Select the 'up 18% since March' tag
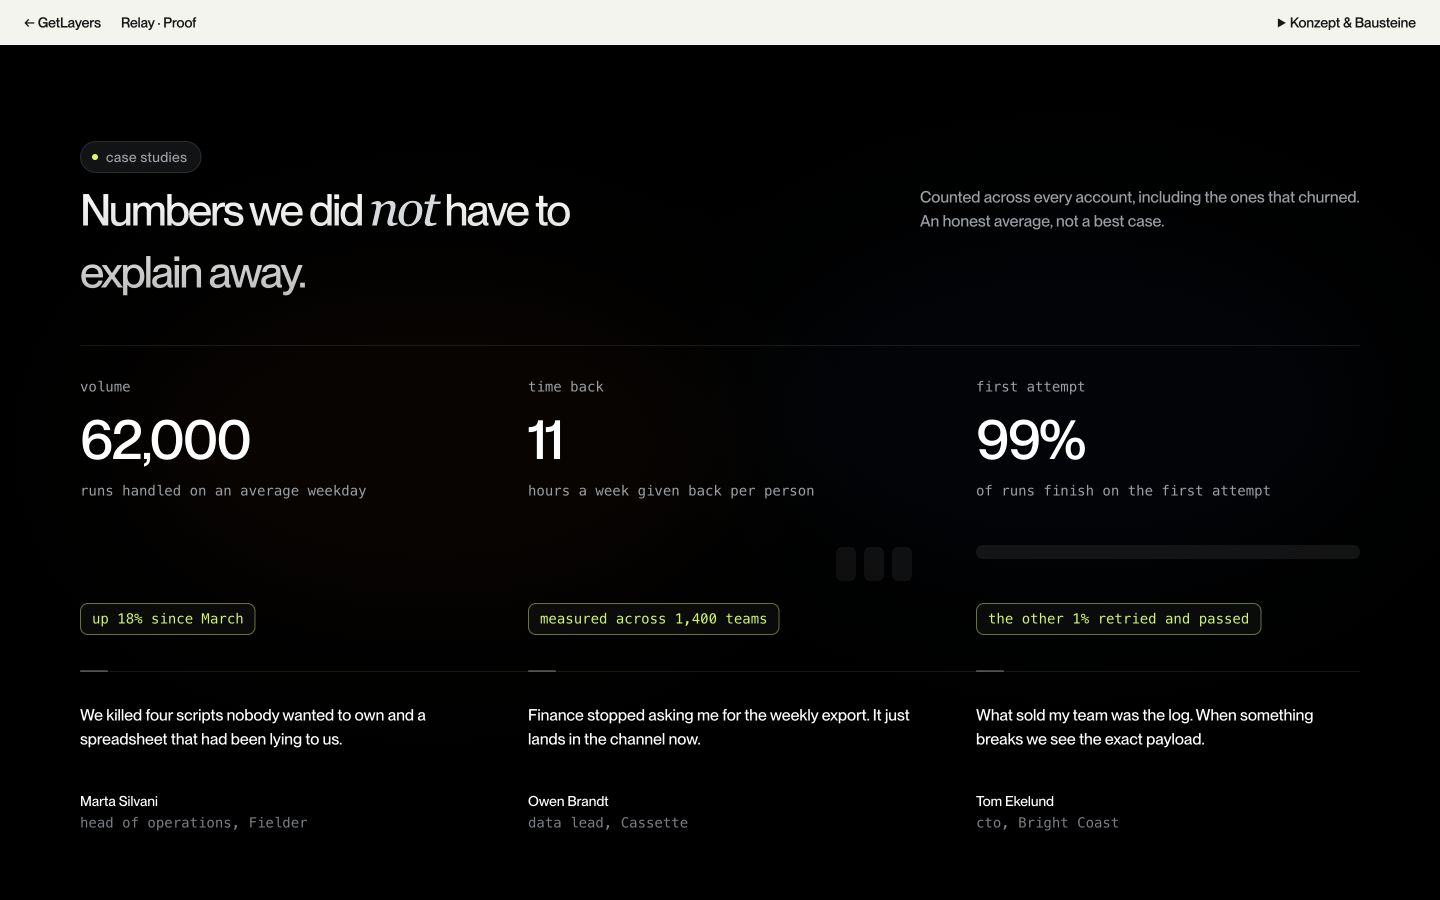Viewport: 1440px width, 900px height. [168, 619]
